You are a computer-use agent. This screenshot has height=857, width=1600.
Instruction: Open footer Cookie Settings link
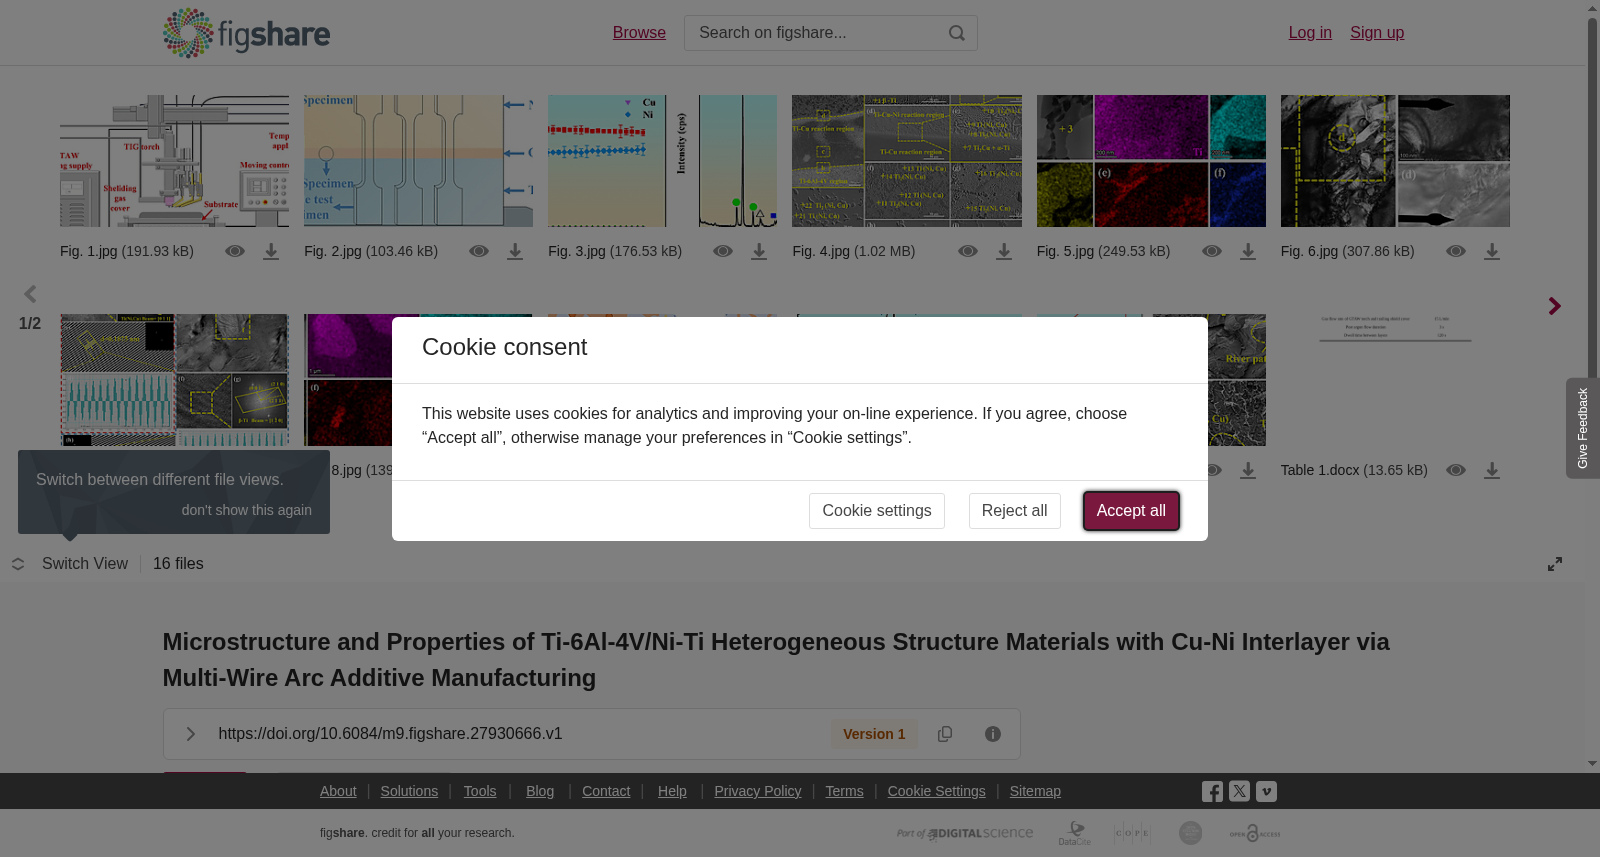[936, 791]
